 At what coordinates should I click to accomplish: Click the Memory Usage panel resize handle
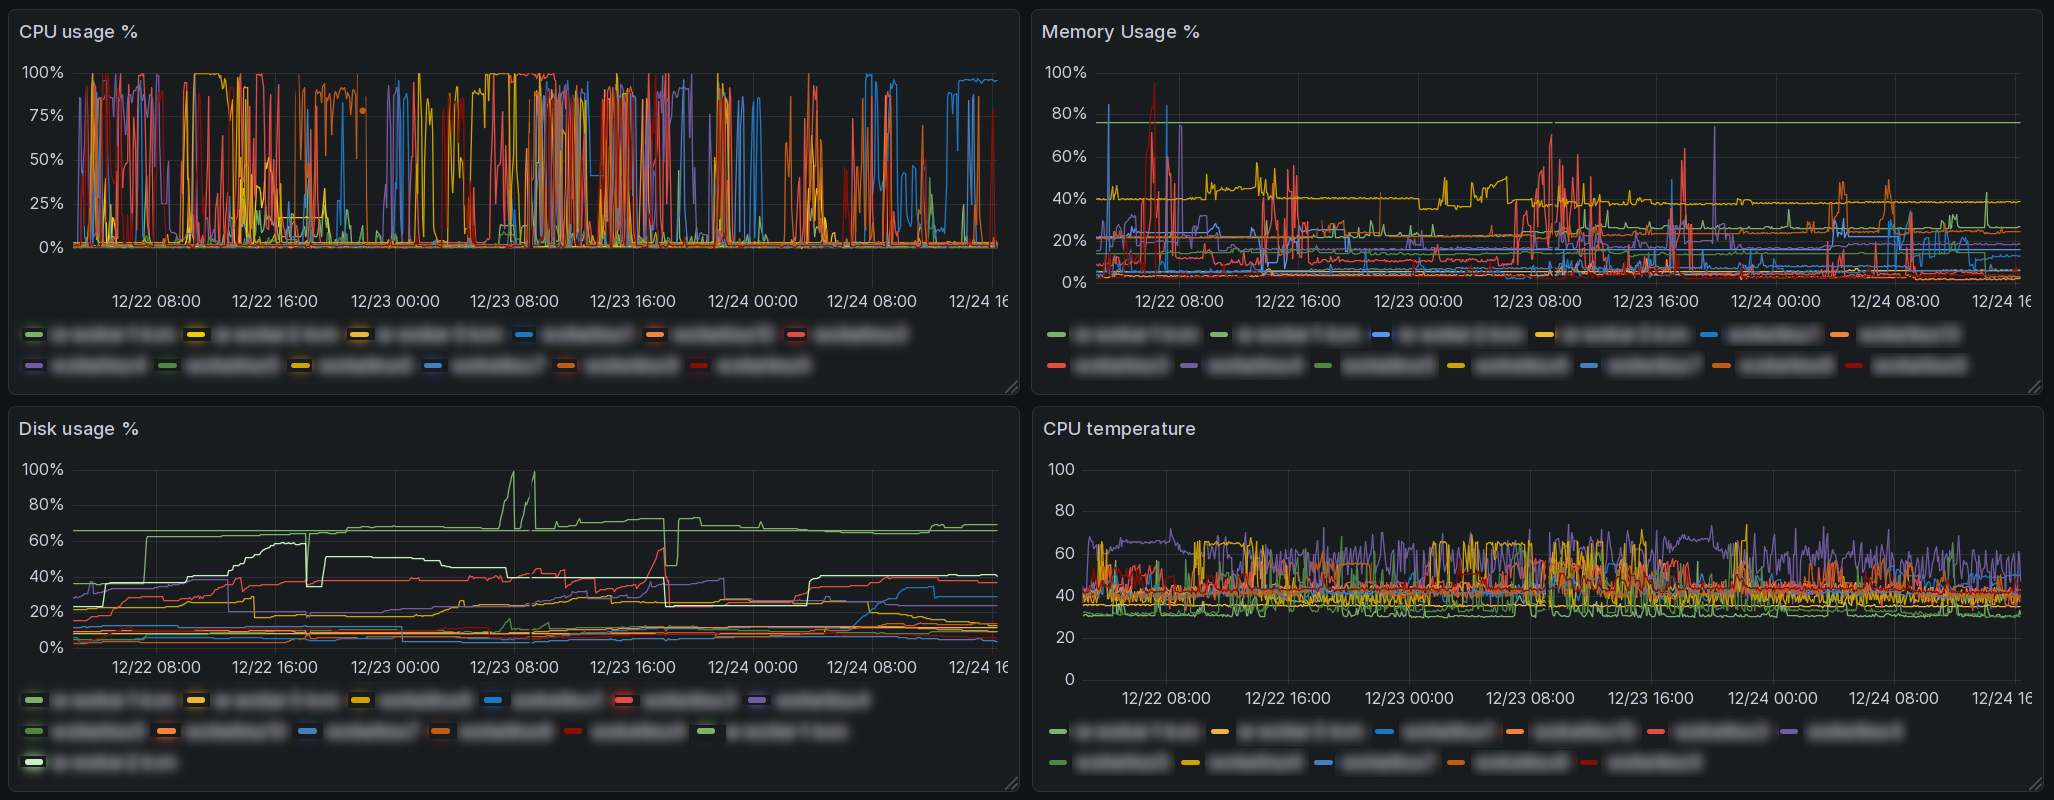(x=2034, y=387)
